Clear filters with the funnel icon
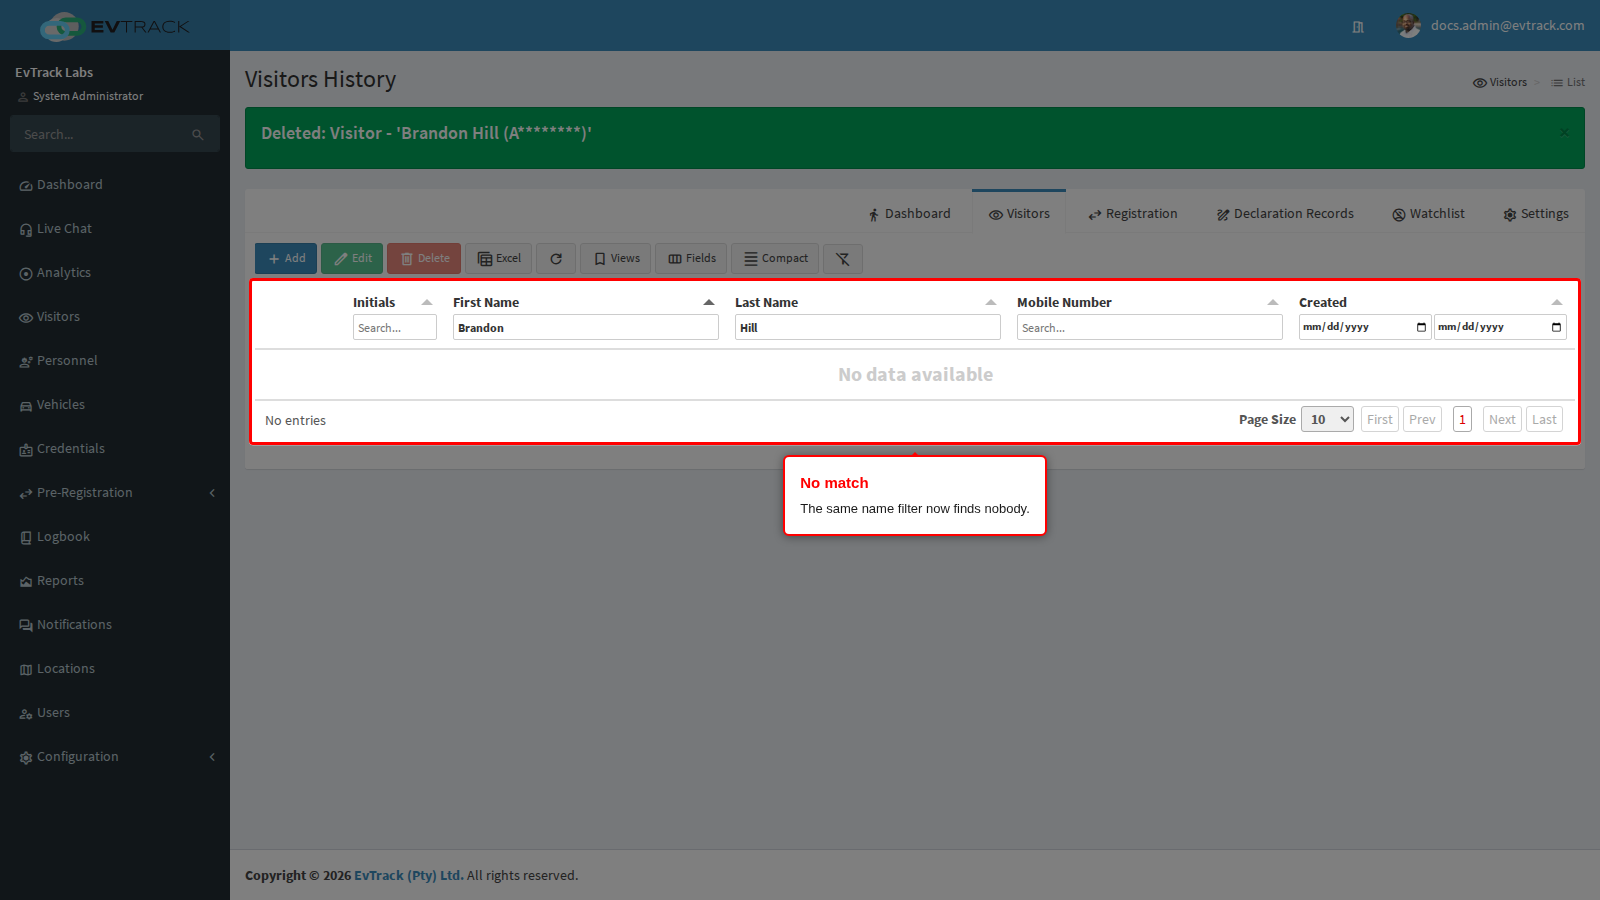 click(843, 259)
